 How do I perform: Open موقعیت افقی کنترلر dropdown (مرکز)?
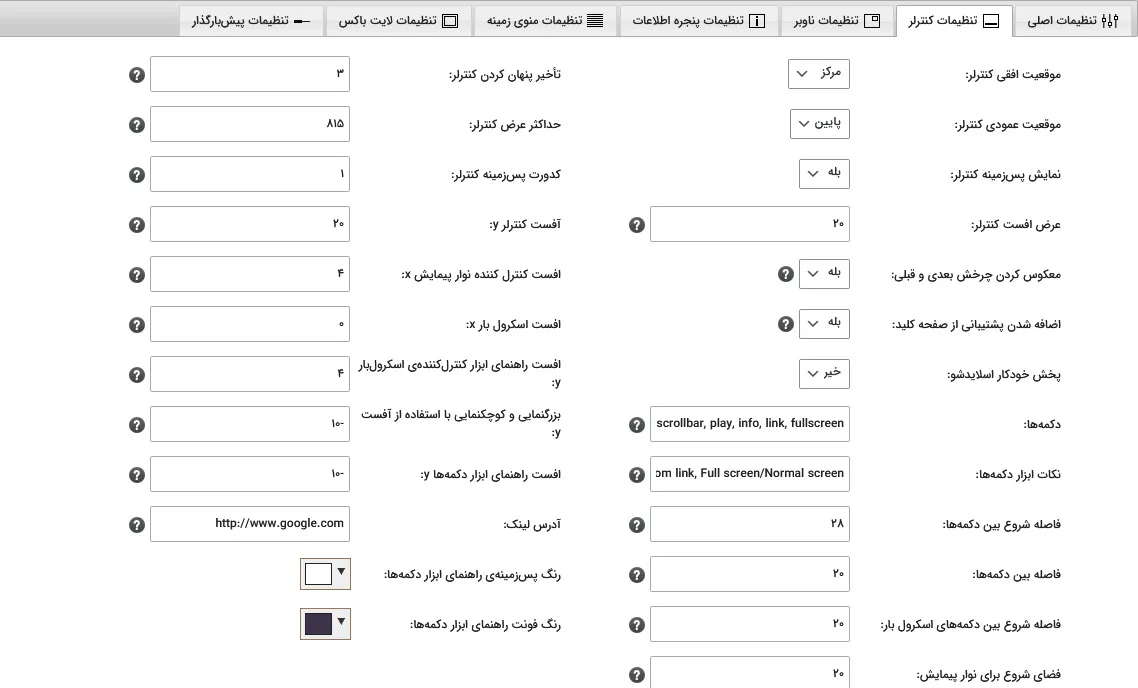click(819, 73)
